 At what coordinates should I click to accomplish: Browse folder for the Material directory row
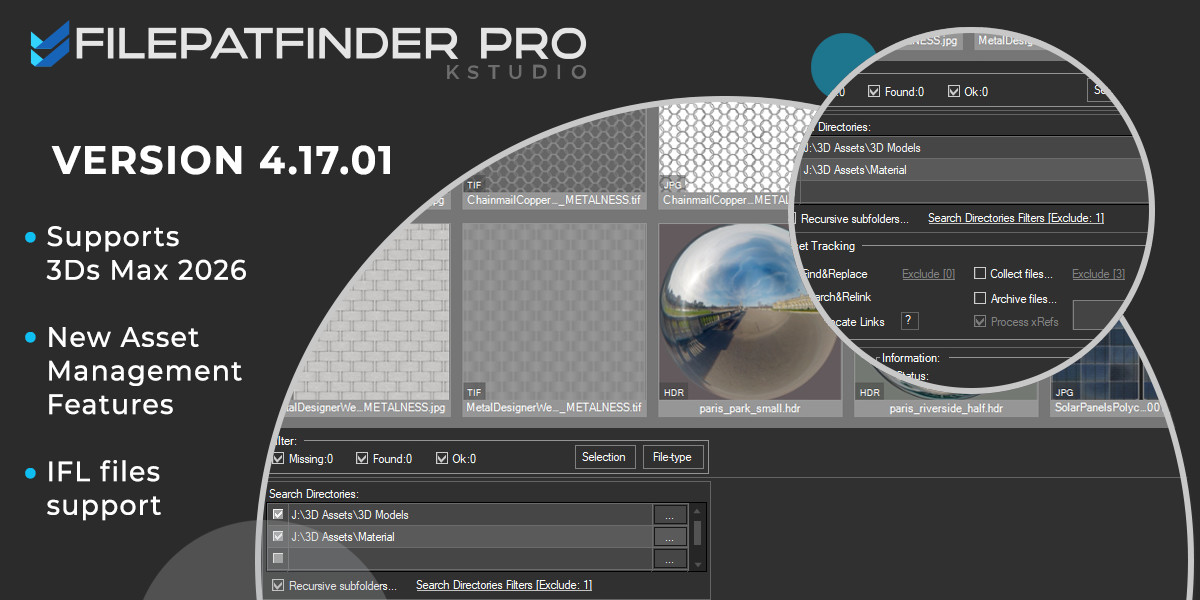[670, 536]
